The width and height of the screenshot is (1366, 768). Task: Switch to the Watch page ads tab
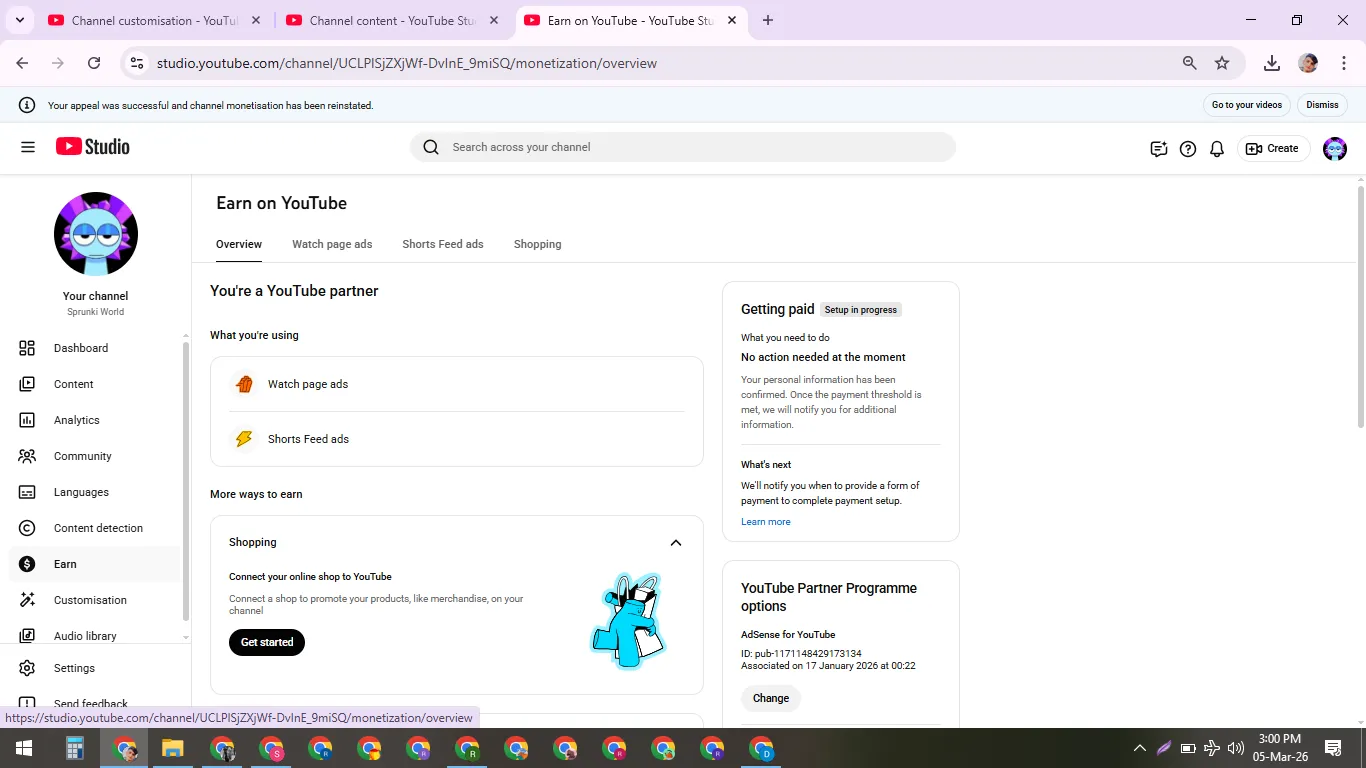coord(332,244)
